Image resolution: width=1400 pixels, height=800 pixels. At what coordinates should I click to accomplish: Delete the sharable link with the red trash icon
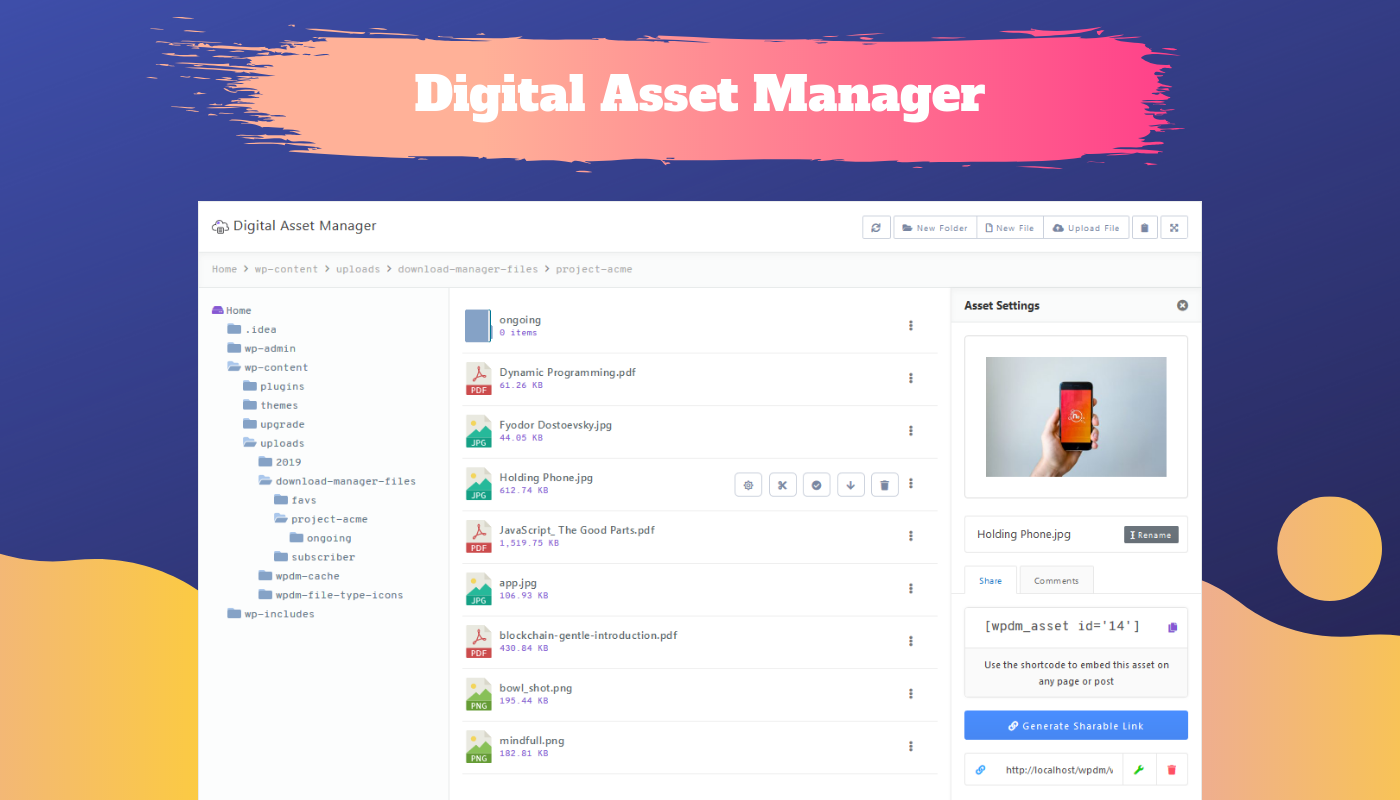click(1171, 769)
